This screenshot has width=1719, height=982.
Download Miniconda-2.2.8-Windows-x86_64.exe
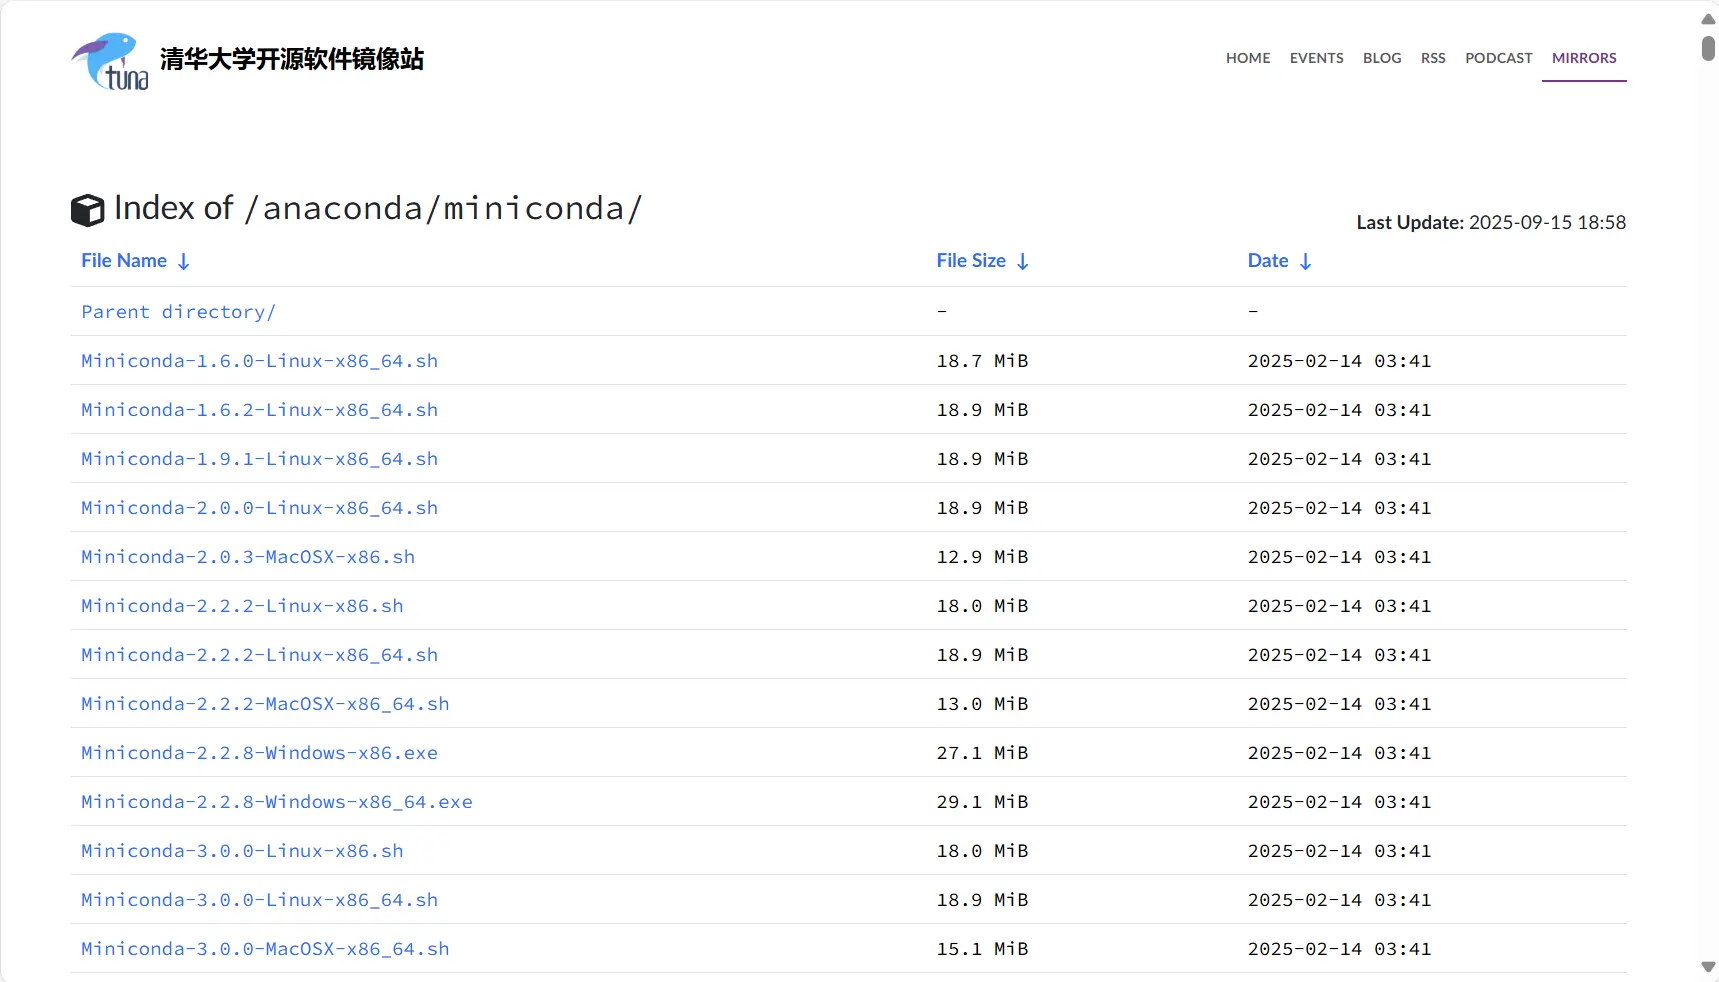coord(277,802)
